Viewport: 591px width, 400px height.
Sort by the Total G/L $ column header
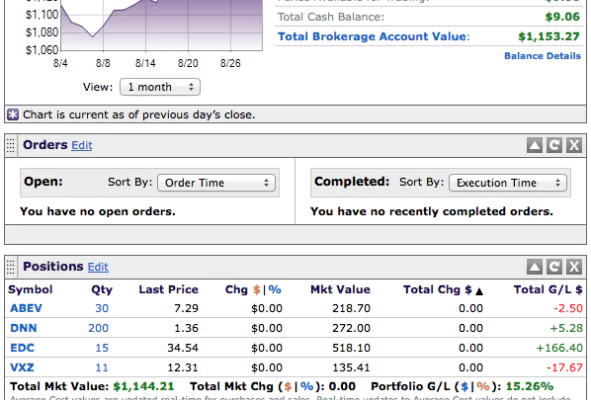548,290
